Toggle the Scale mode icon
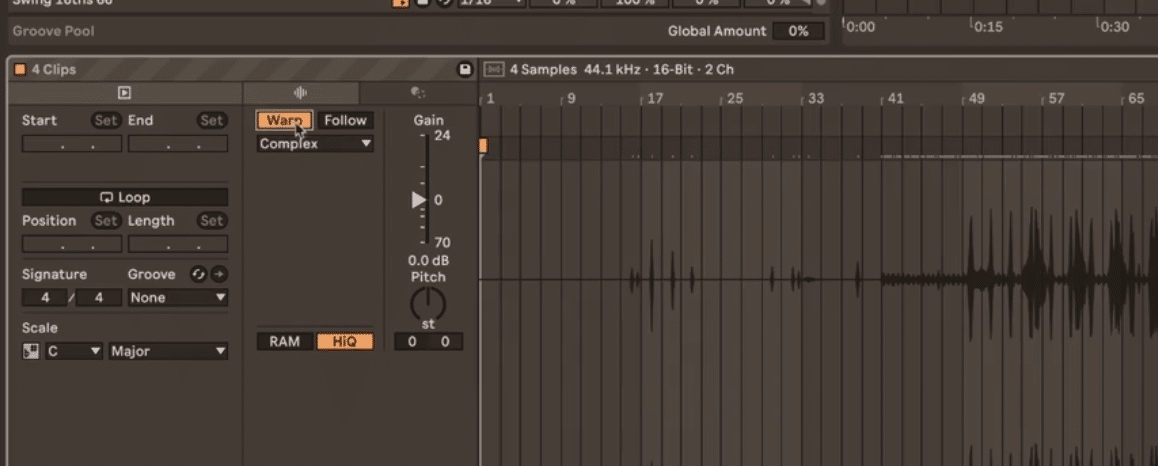This screenshot has width=1158, height=466. (x=30, y=352)
